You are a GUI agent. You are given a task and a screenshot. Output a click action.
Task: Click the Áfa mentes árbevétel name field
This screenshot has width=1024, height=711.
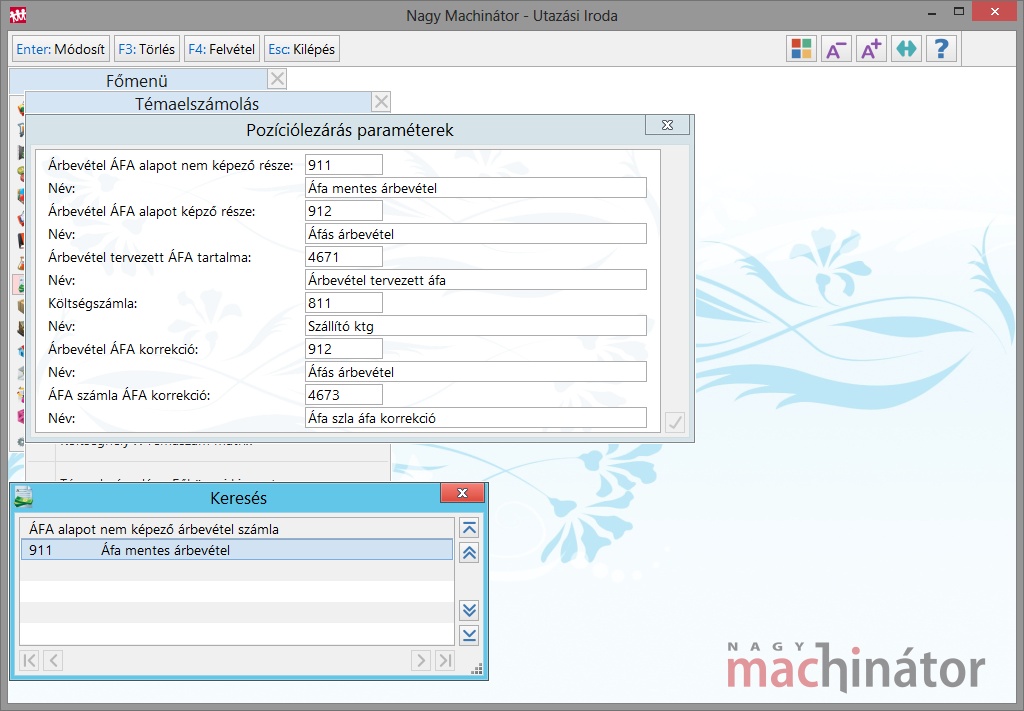pos(475,188)
